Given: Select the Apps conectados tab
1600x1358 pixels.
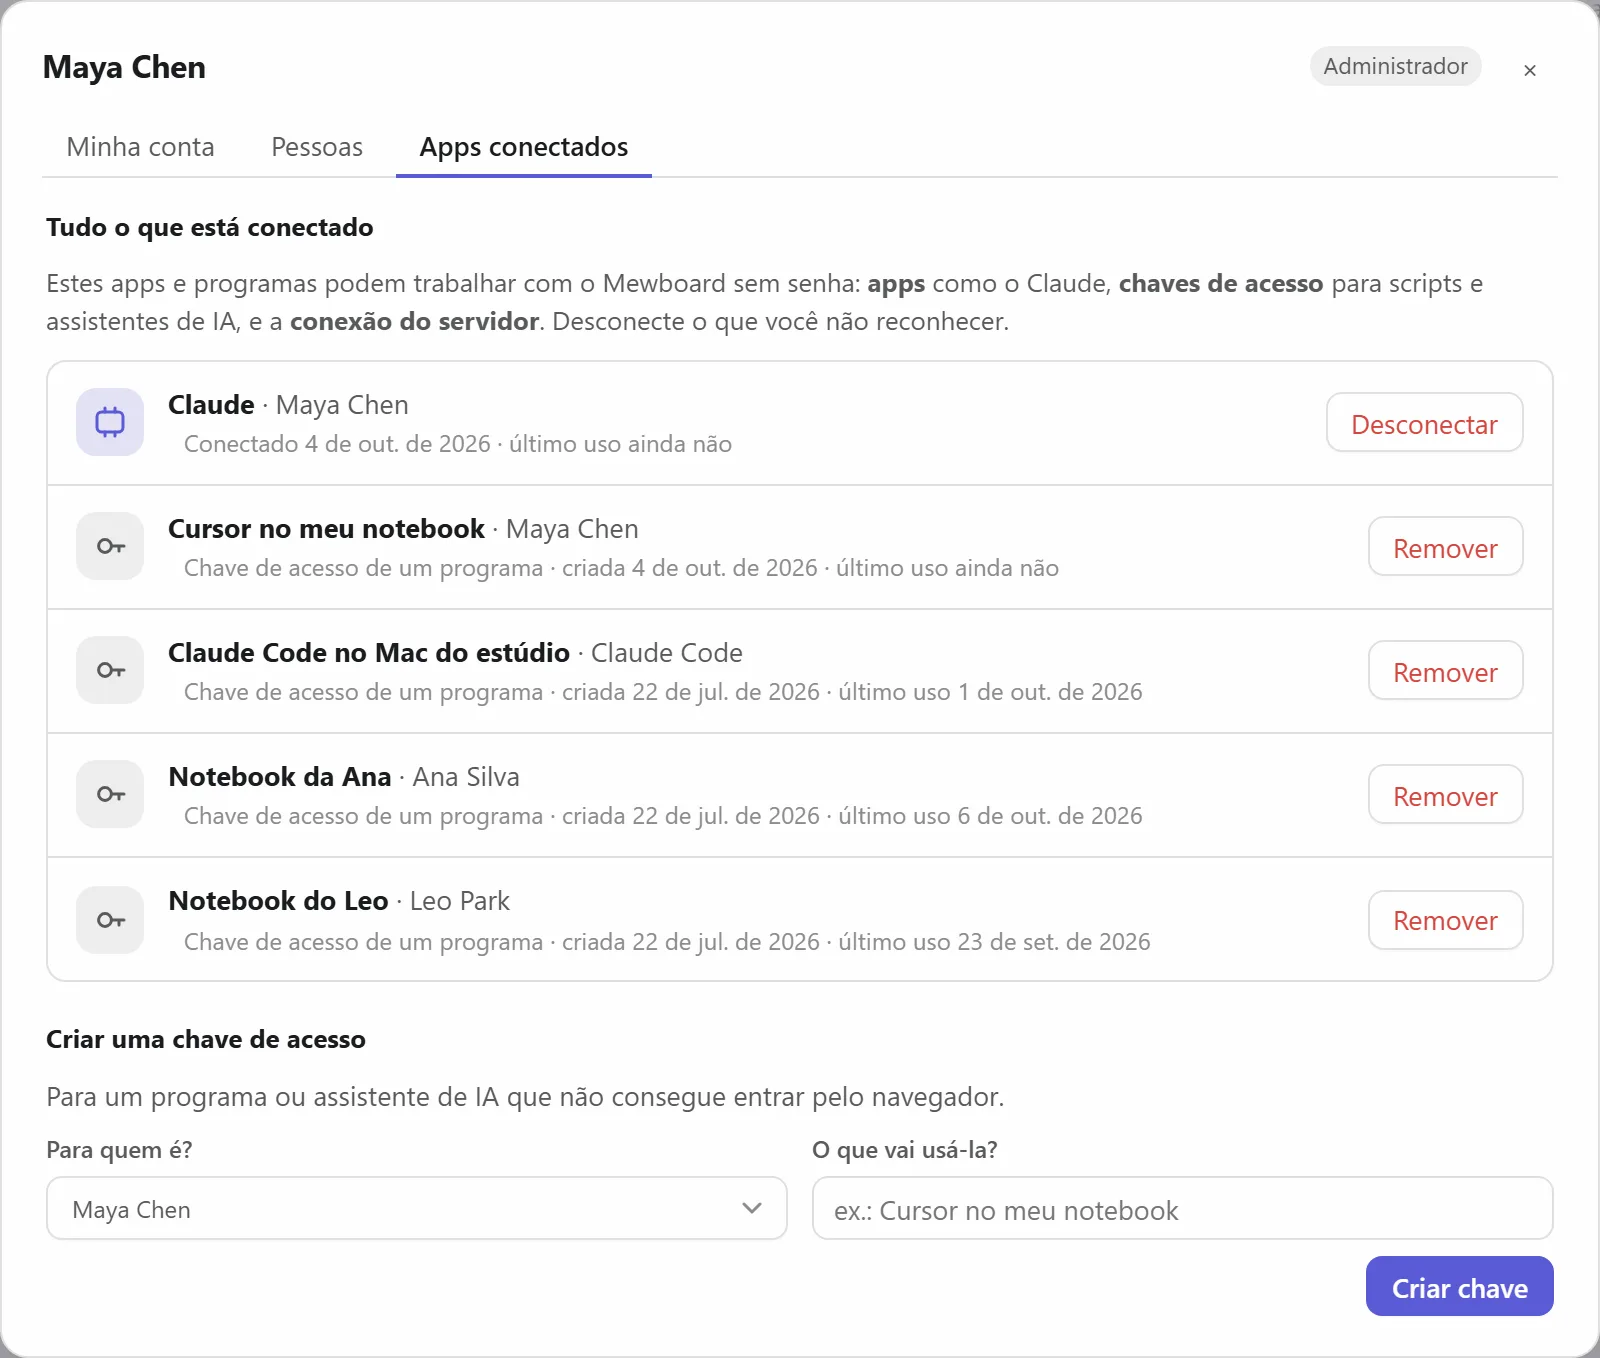Looking at the screenshot, I should (524, 147).
